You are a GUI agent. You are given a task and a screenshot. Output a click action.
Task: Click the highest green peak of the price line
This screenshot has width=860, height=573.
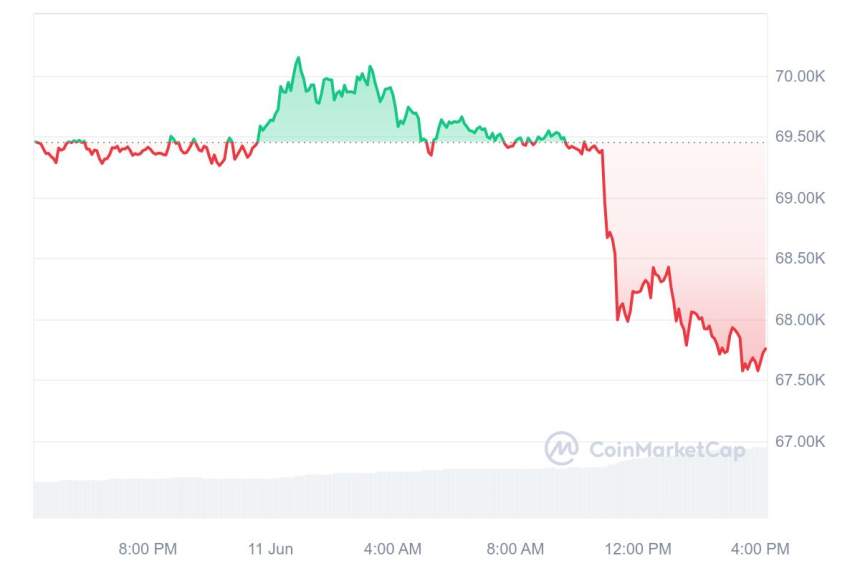point(298,58)
